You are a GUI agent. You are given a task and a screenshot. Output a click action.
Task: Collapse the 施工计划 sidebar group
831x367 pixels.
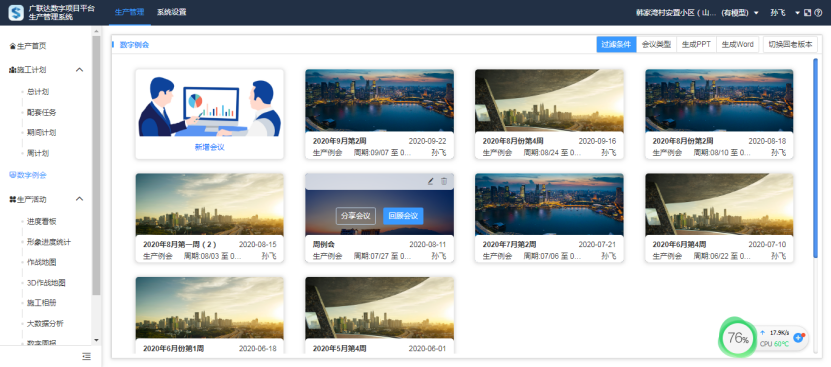(79, 69)
